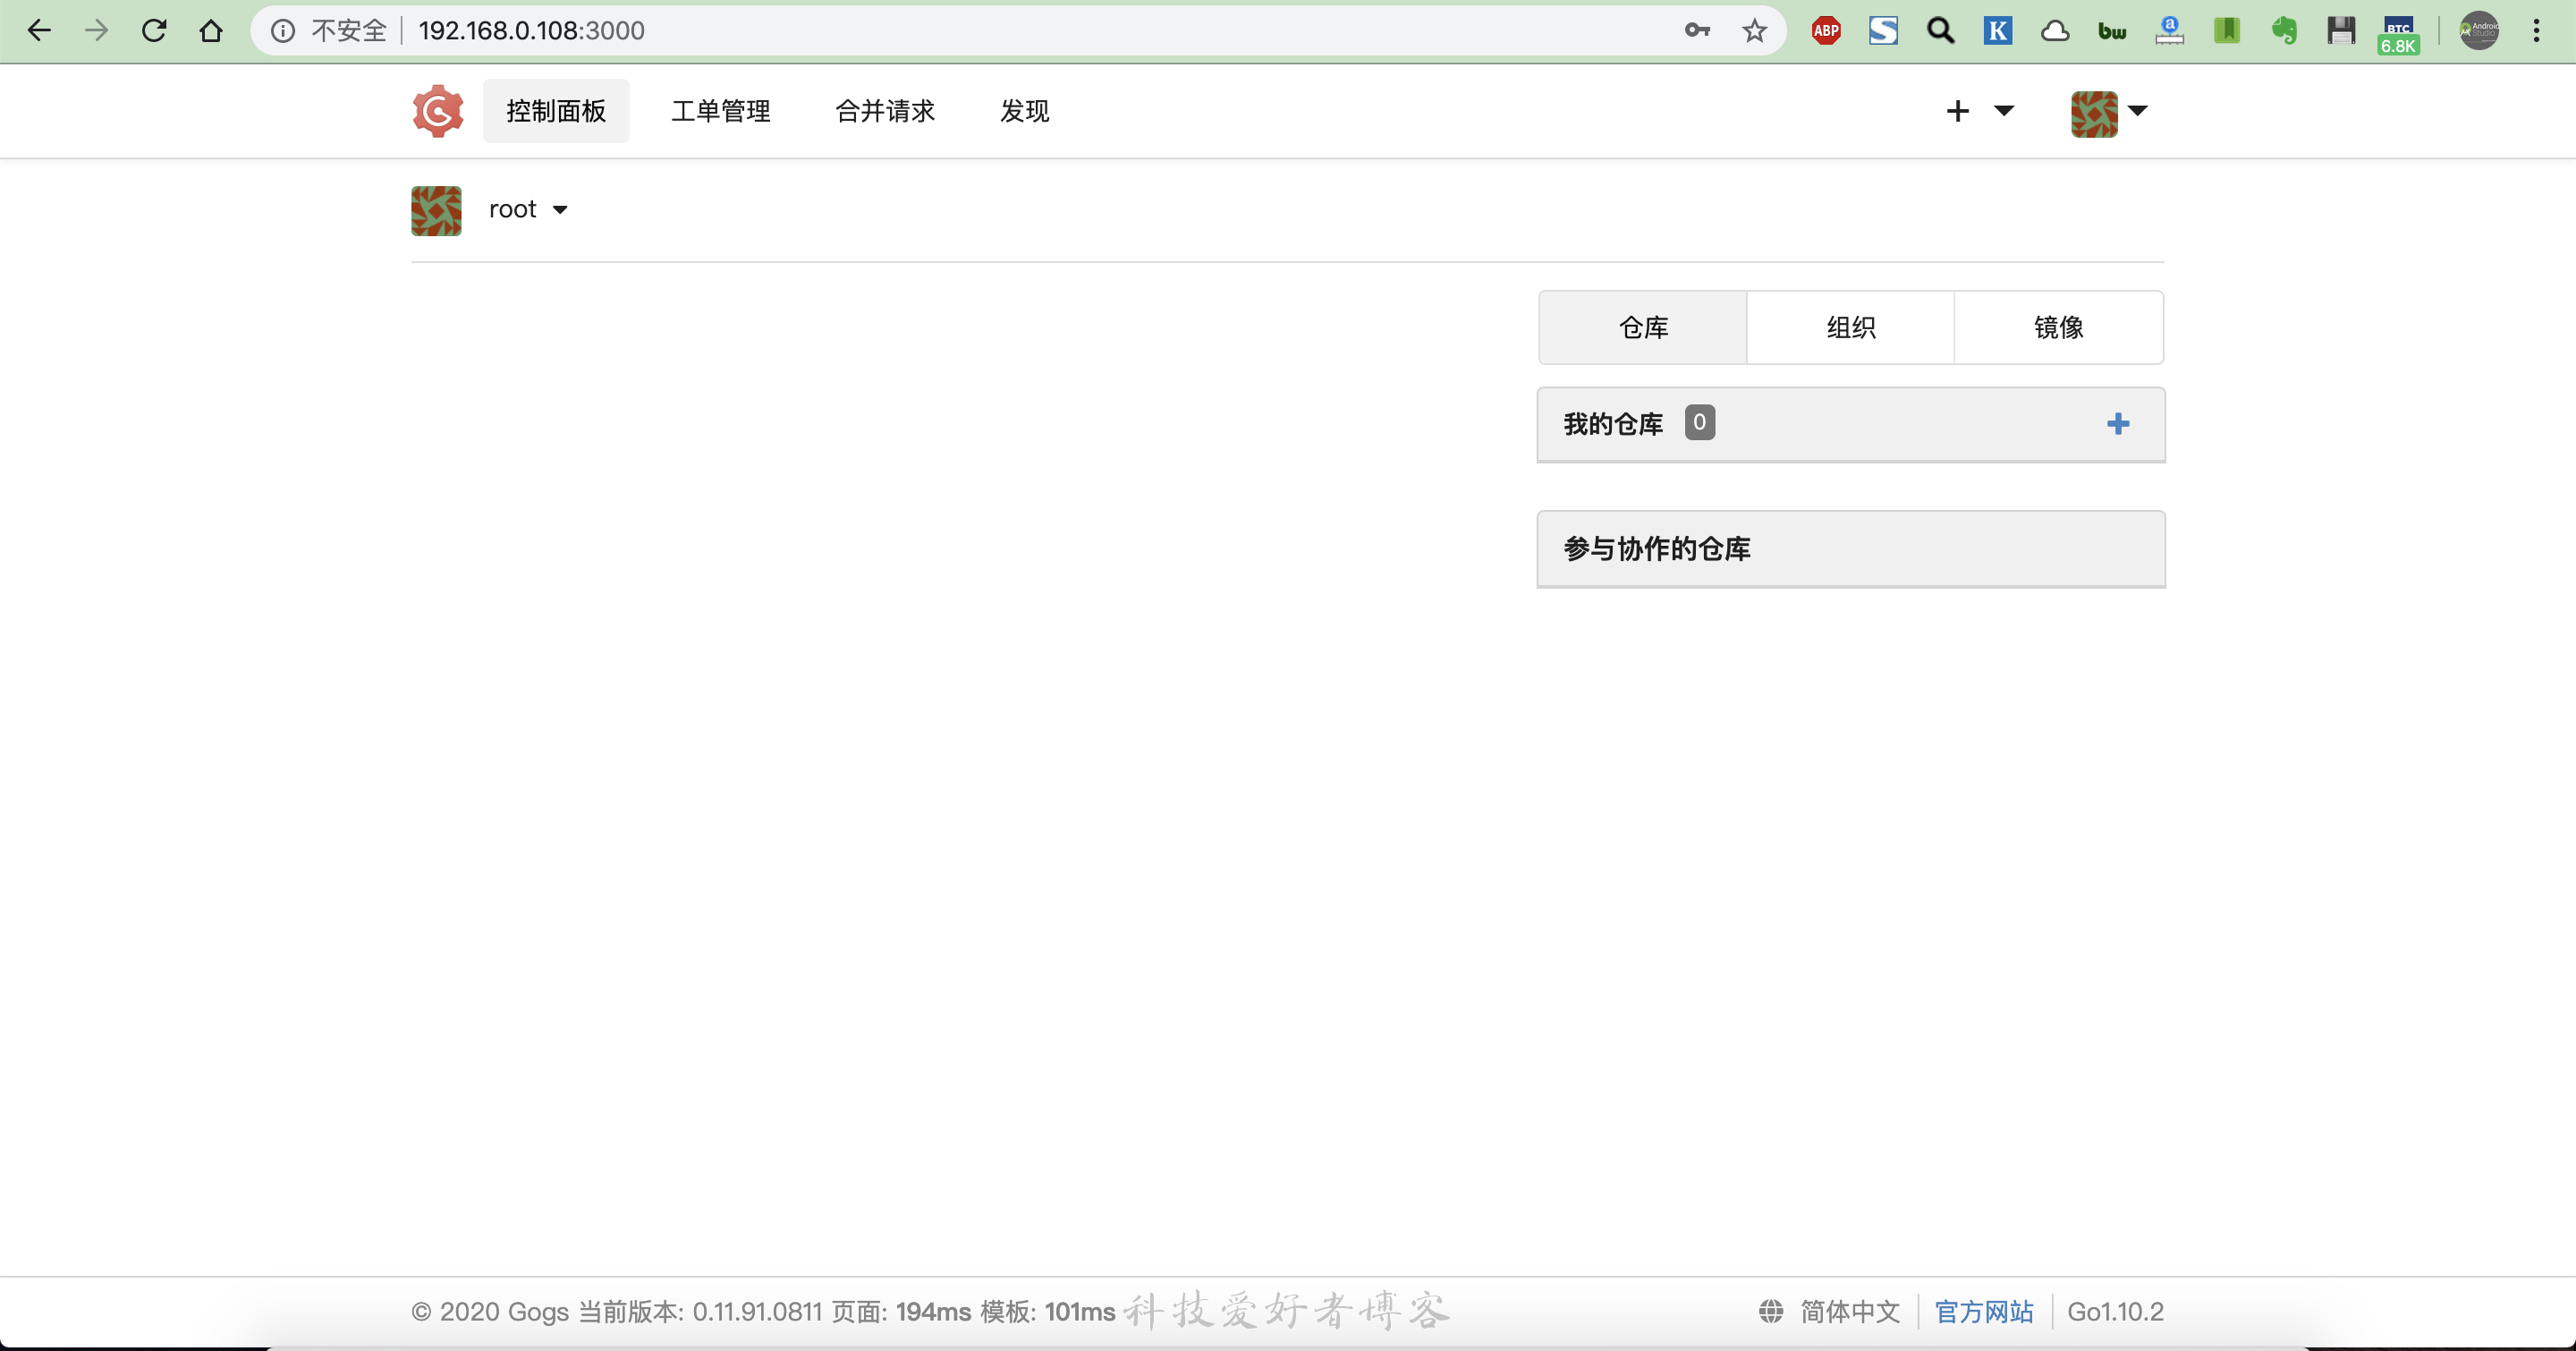Screen dimensions: 2576x1351
Task: Open 控制面板 dashboard menu item
Action: tap(556, 111)
